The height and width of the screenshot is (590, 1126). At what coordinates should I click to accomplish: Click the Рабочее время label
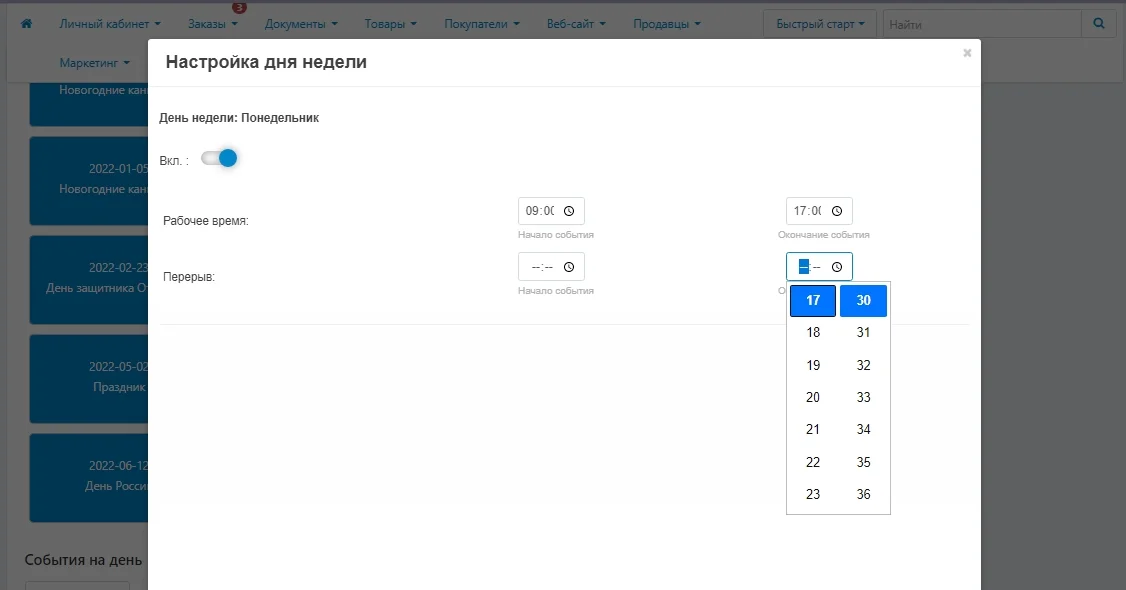click(x=206, y=221)
